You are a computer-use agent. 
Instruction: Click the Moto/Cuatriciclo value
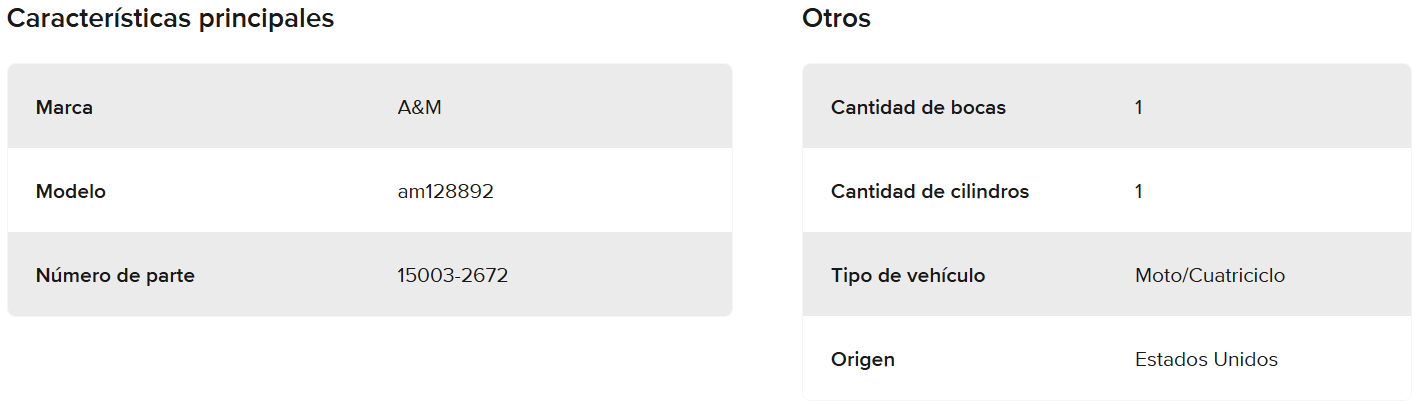pyautogui.click(x=1210, y=276)
